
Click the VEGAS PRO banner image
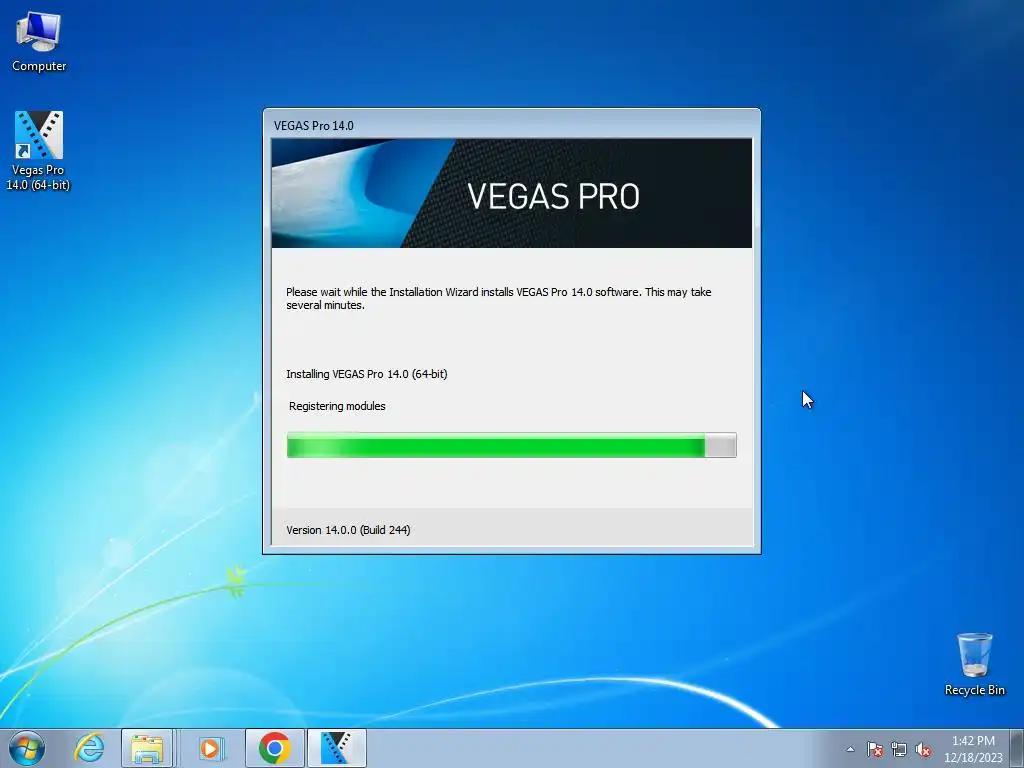(511, 193)
